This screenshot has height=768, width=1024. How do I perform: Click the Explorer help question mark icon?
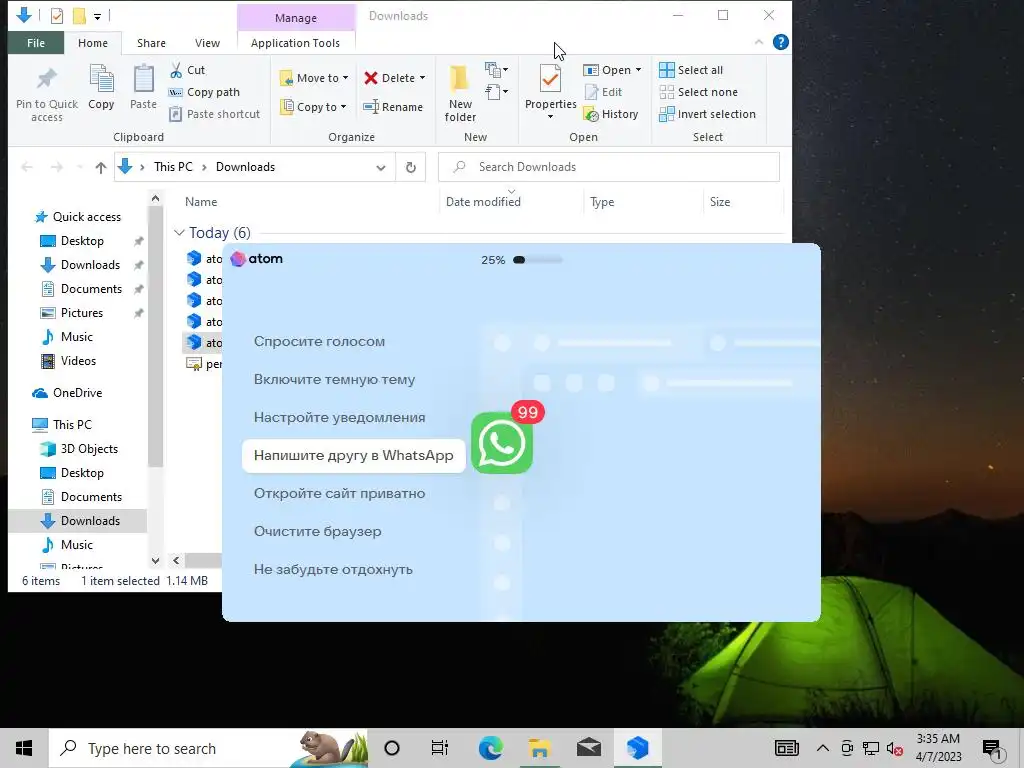pos(780,42)
